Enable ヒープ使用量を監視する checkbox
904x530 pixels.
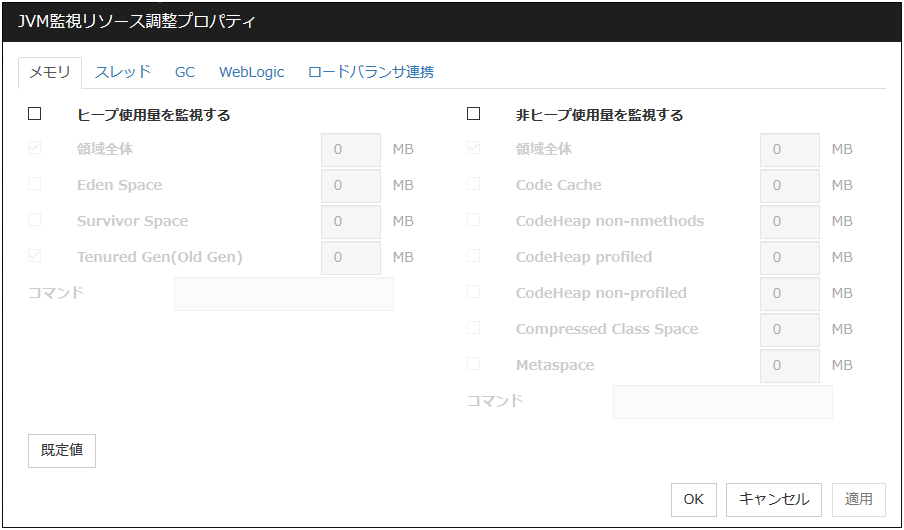click(x=35, y=114)
